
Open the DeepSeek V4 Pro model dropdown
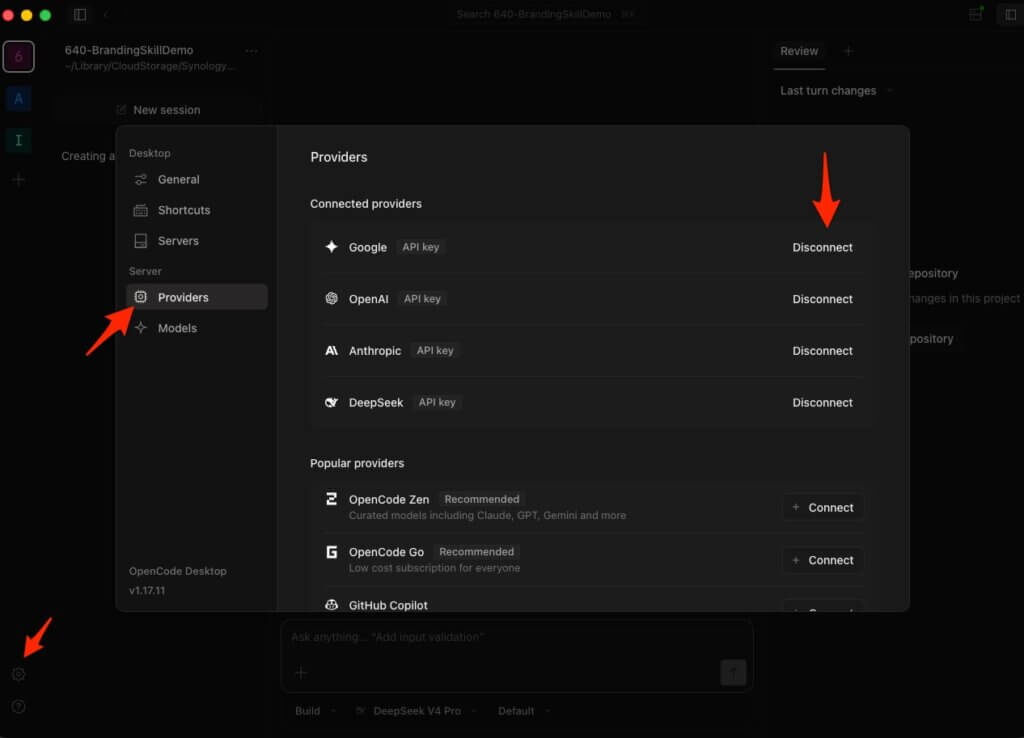pos(417,711)
